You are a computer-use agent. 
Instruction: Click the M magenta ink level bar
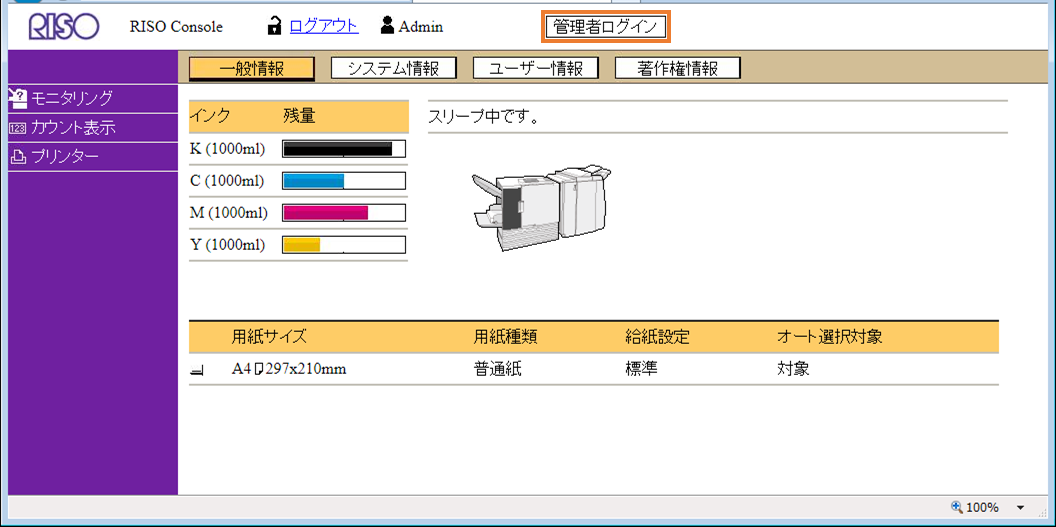click(343, 213)
